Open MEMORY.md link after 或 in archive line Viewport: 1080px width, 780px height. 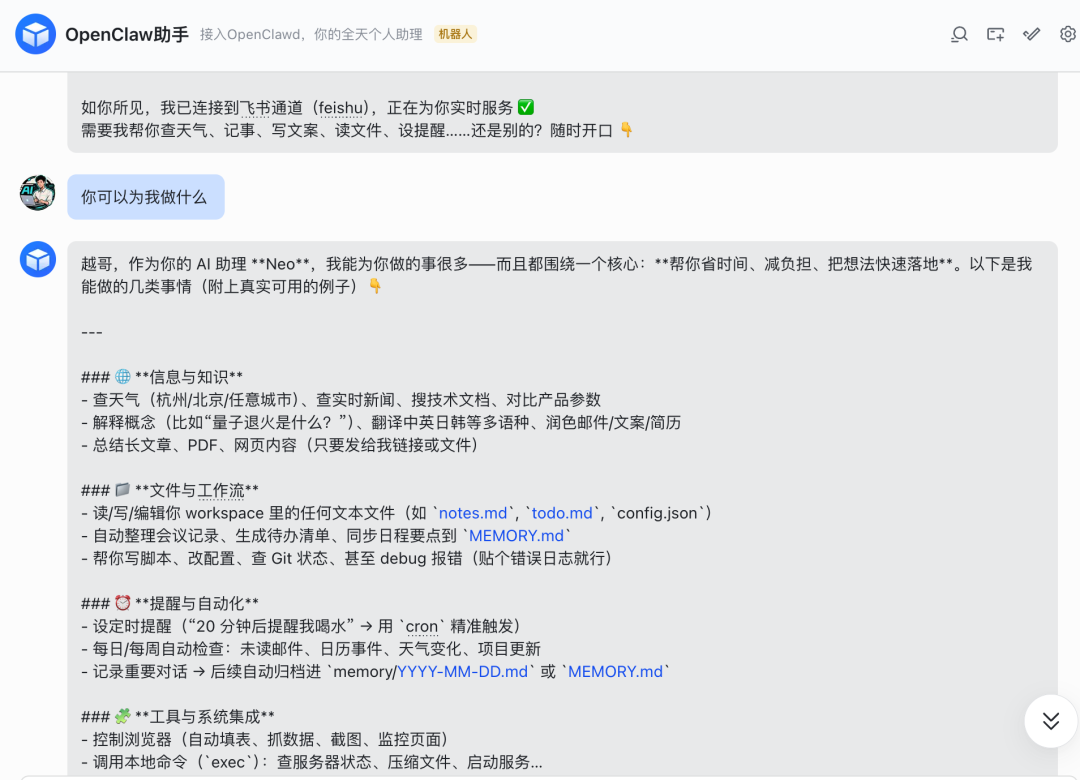615,672
